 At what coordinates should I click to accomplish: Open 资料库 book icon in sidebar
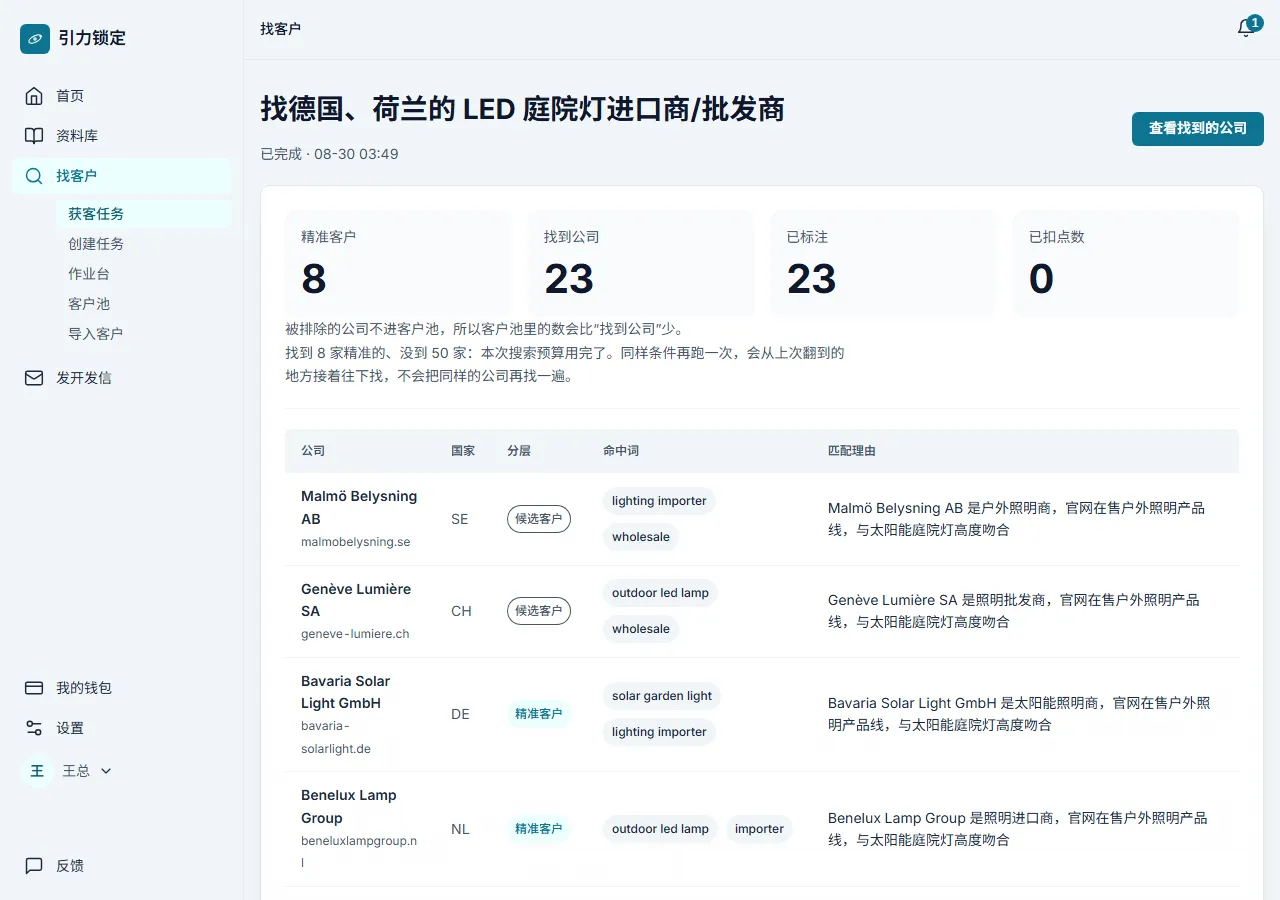coord(34,136)
